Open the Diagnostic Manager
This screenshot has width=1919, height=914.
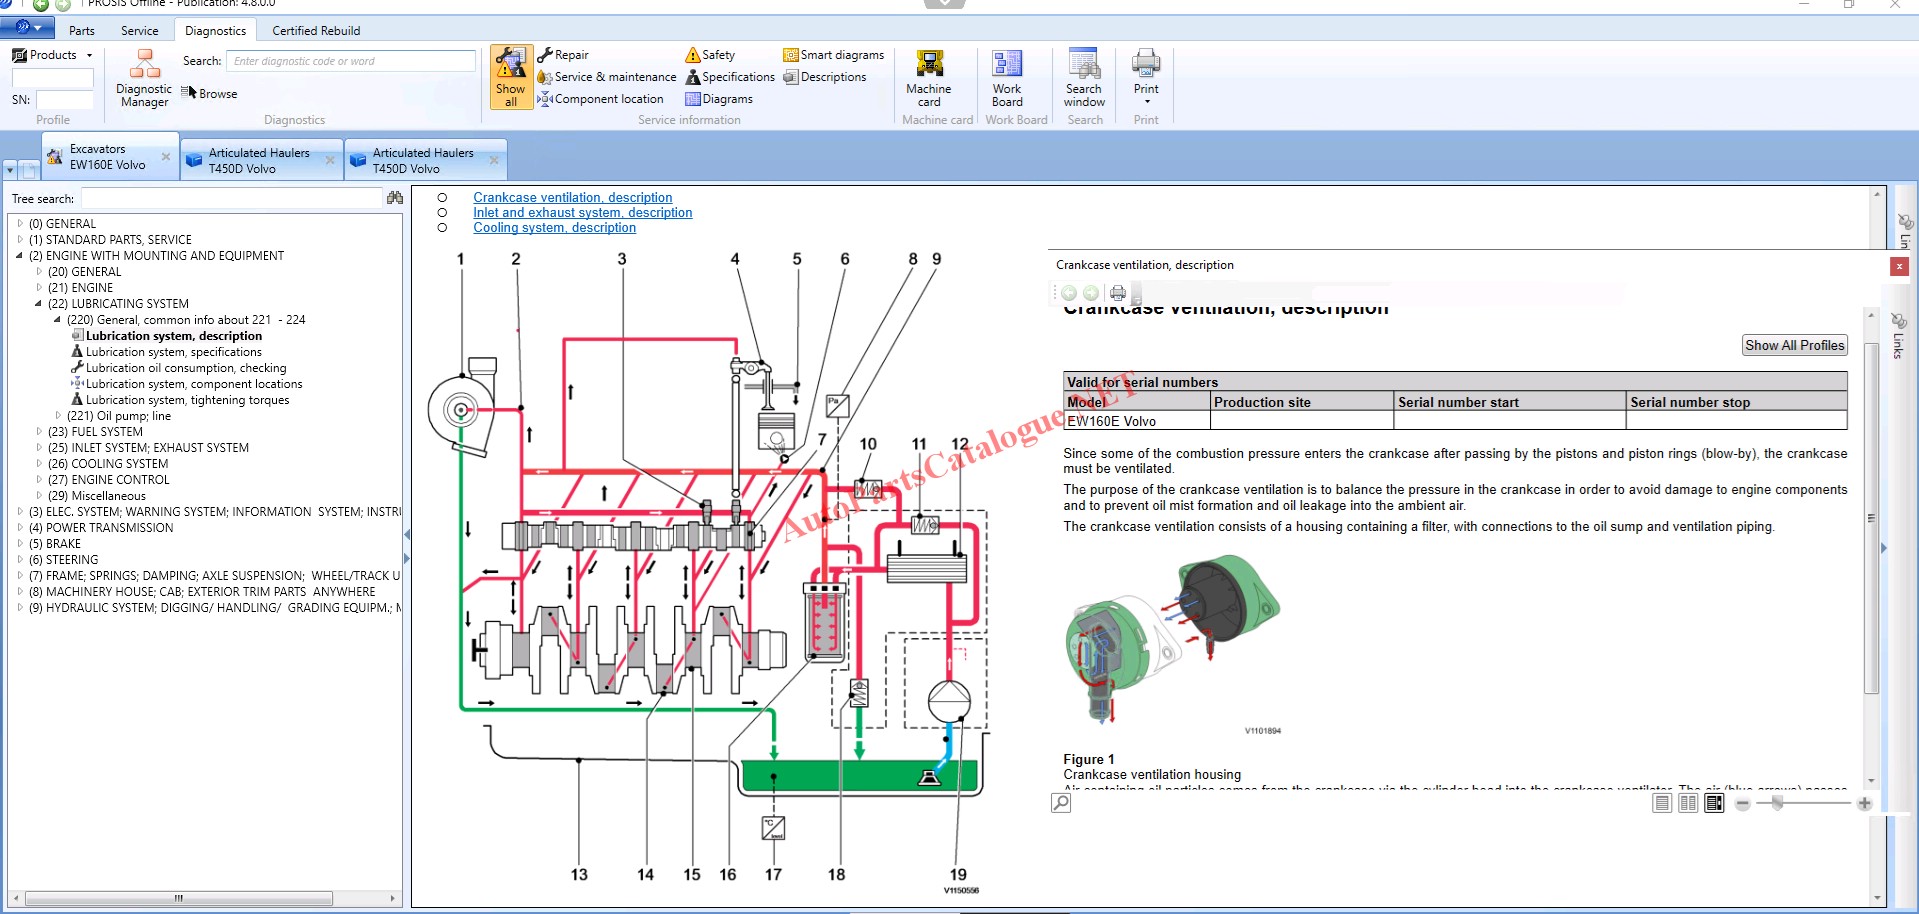[x=144, y=78]
